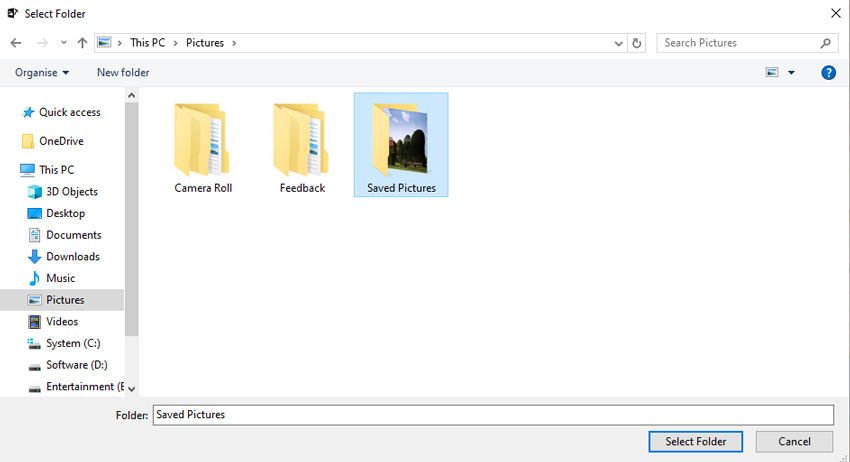
Task: Click the Pictures icon in the sidebar
Action: (x=34, y=300)
